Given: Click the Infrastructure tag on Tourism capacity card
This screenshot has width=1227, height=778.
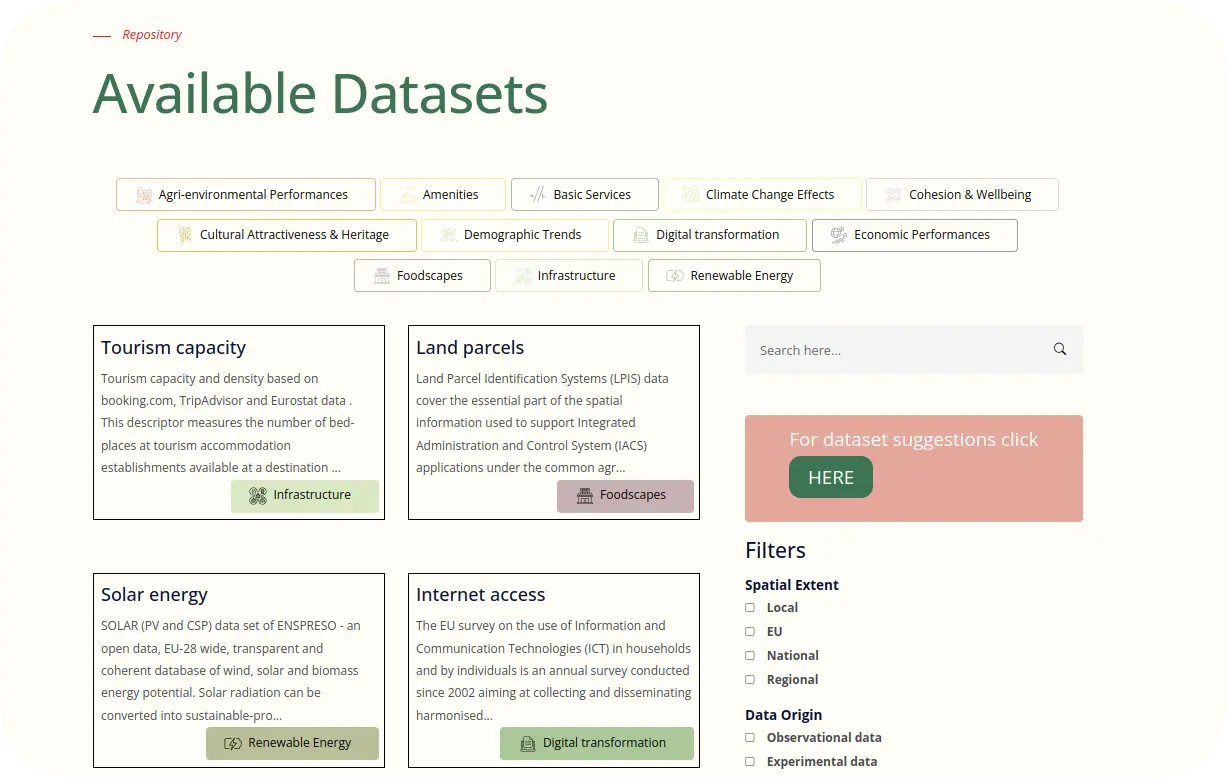Looking at the screenshot, I should (x=305, y=495).
